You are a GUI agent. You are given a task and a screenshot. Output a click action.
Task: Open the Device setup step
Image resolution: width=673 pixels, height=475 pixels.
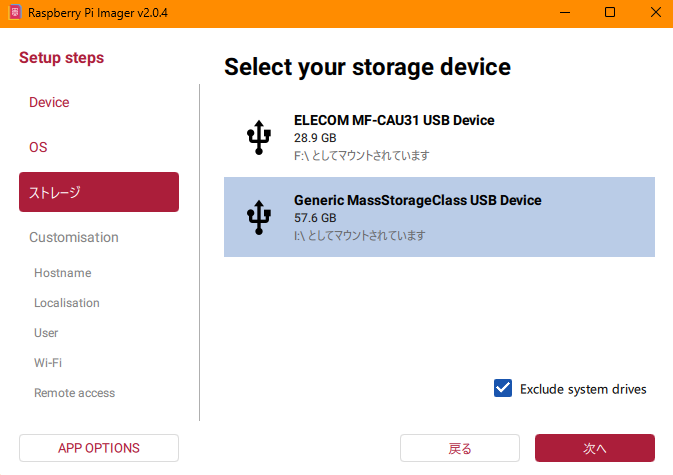click(49, 103)
